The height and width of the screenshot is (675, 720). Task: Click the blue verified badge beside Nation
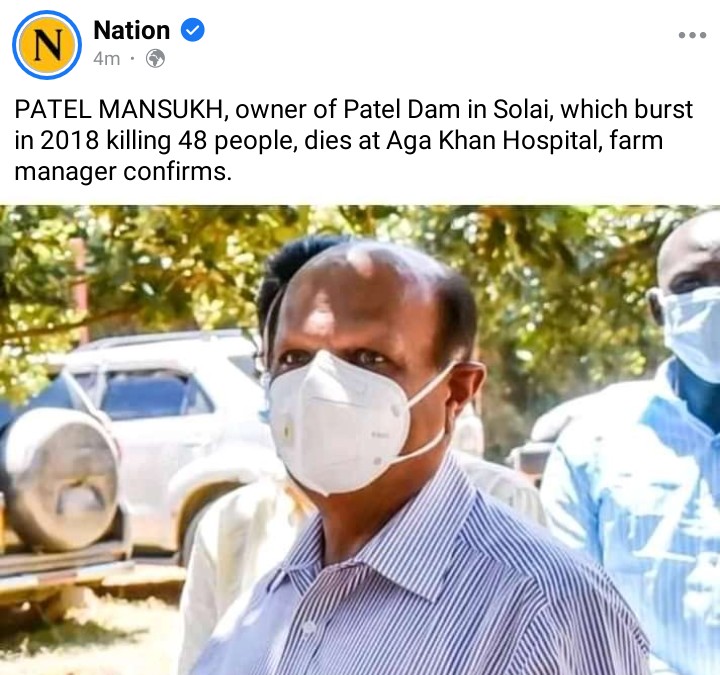[192, 30]
